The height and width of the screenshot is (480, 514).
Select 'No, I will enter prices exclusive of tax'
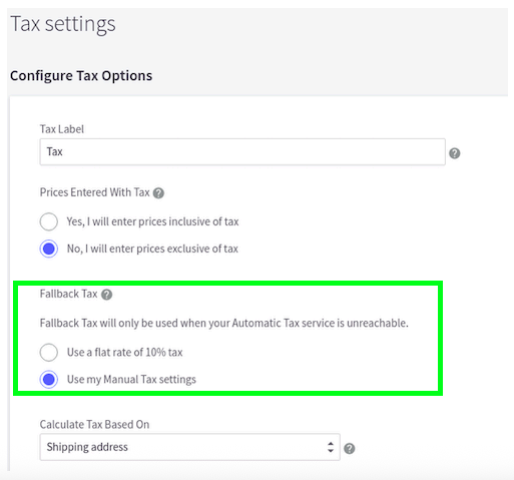tap(49, 249)
